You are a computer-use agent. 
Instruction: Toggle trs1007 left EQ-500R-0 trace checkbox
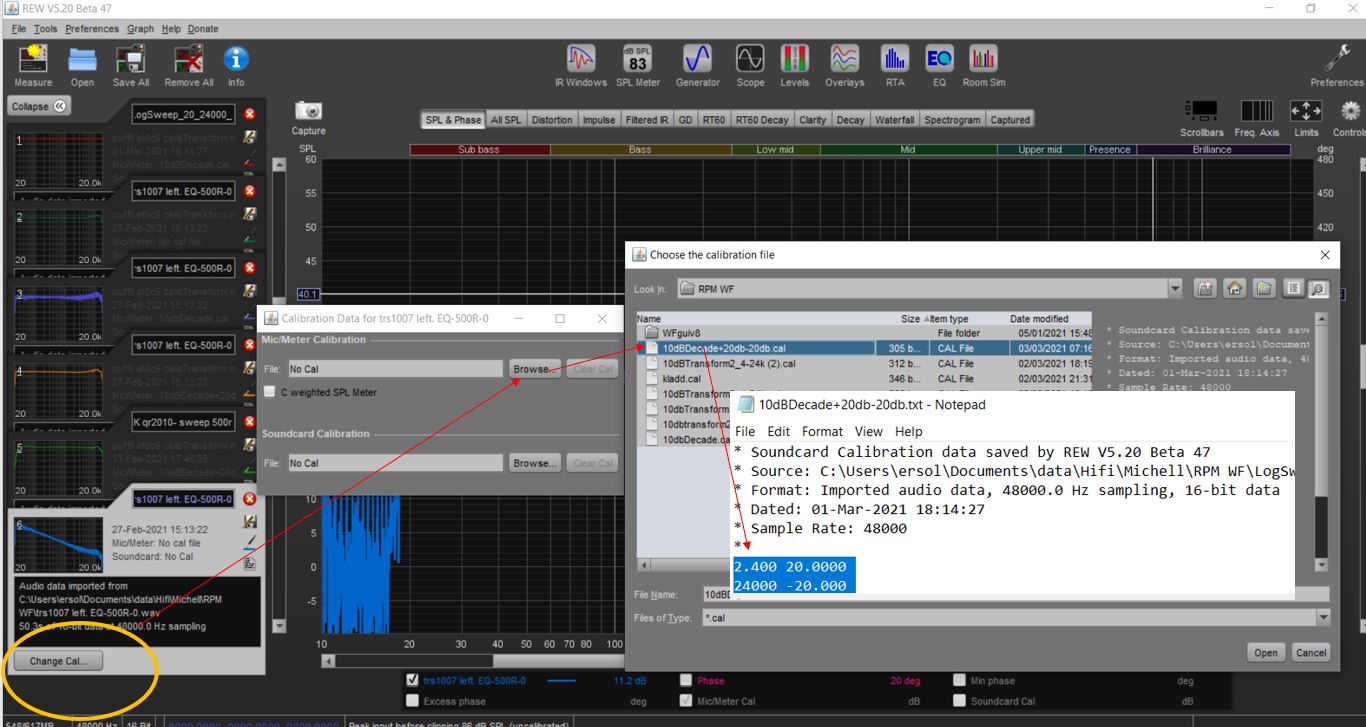tap(412, 680)
